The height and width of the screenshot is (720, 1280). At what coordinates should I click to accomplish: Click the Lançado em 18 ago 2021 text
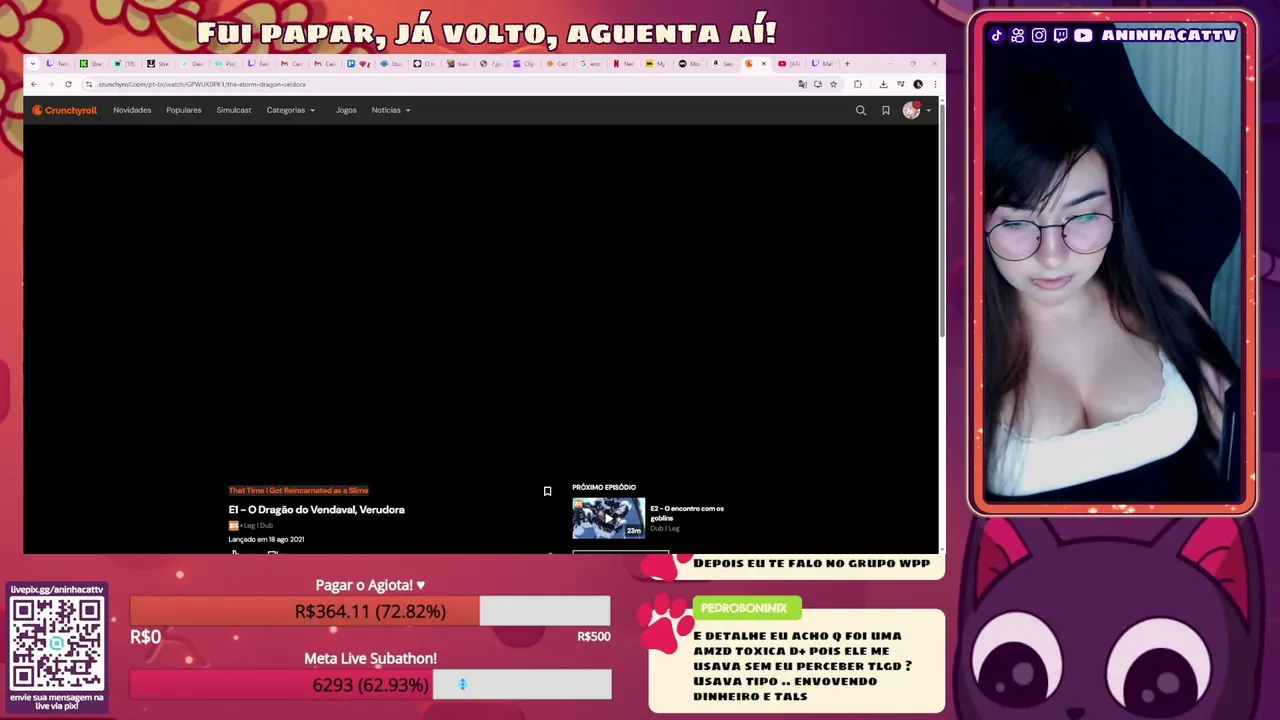(266, 539)
